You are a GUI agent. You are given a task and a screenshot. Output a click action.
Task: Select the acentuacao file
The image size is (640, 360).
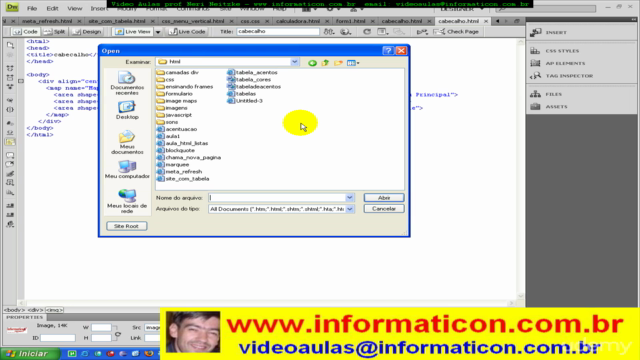coord(177,129)
